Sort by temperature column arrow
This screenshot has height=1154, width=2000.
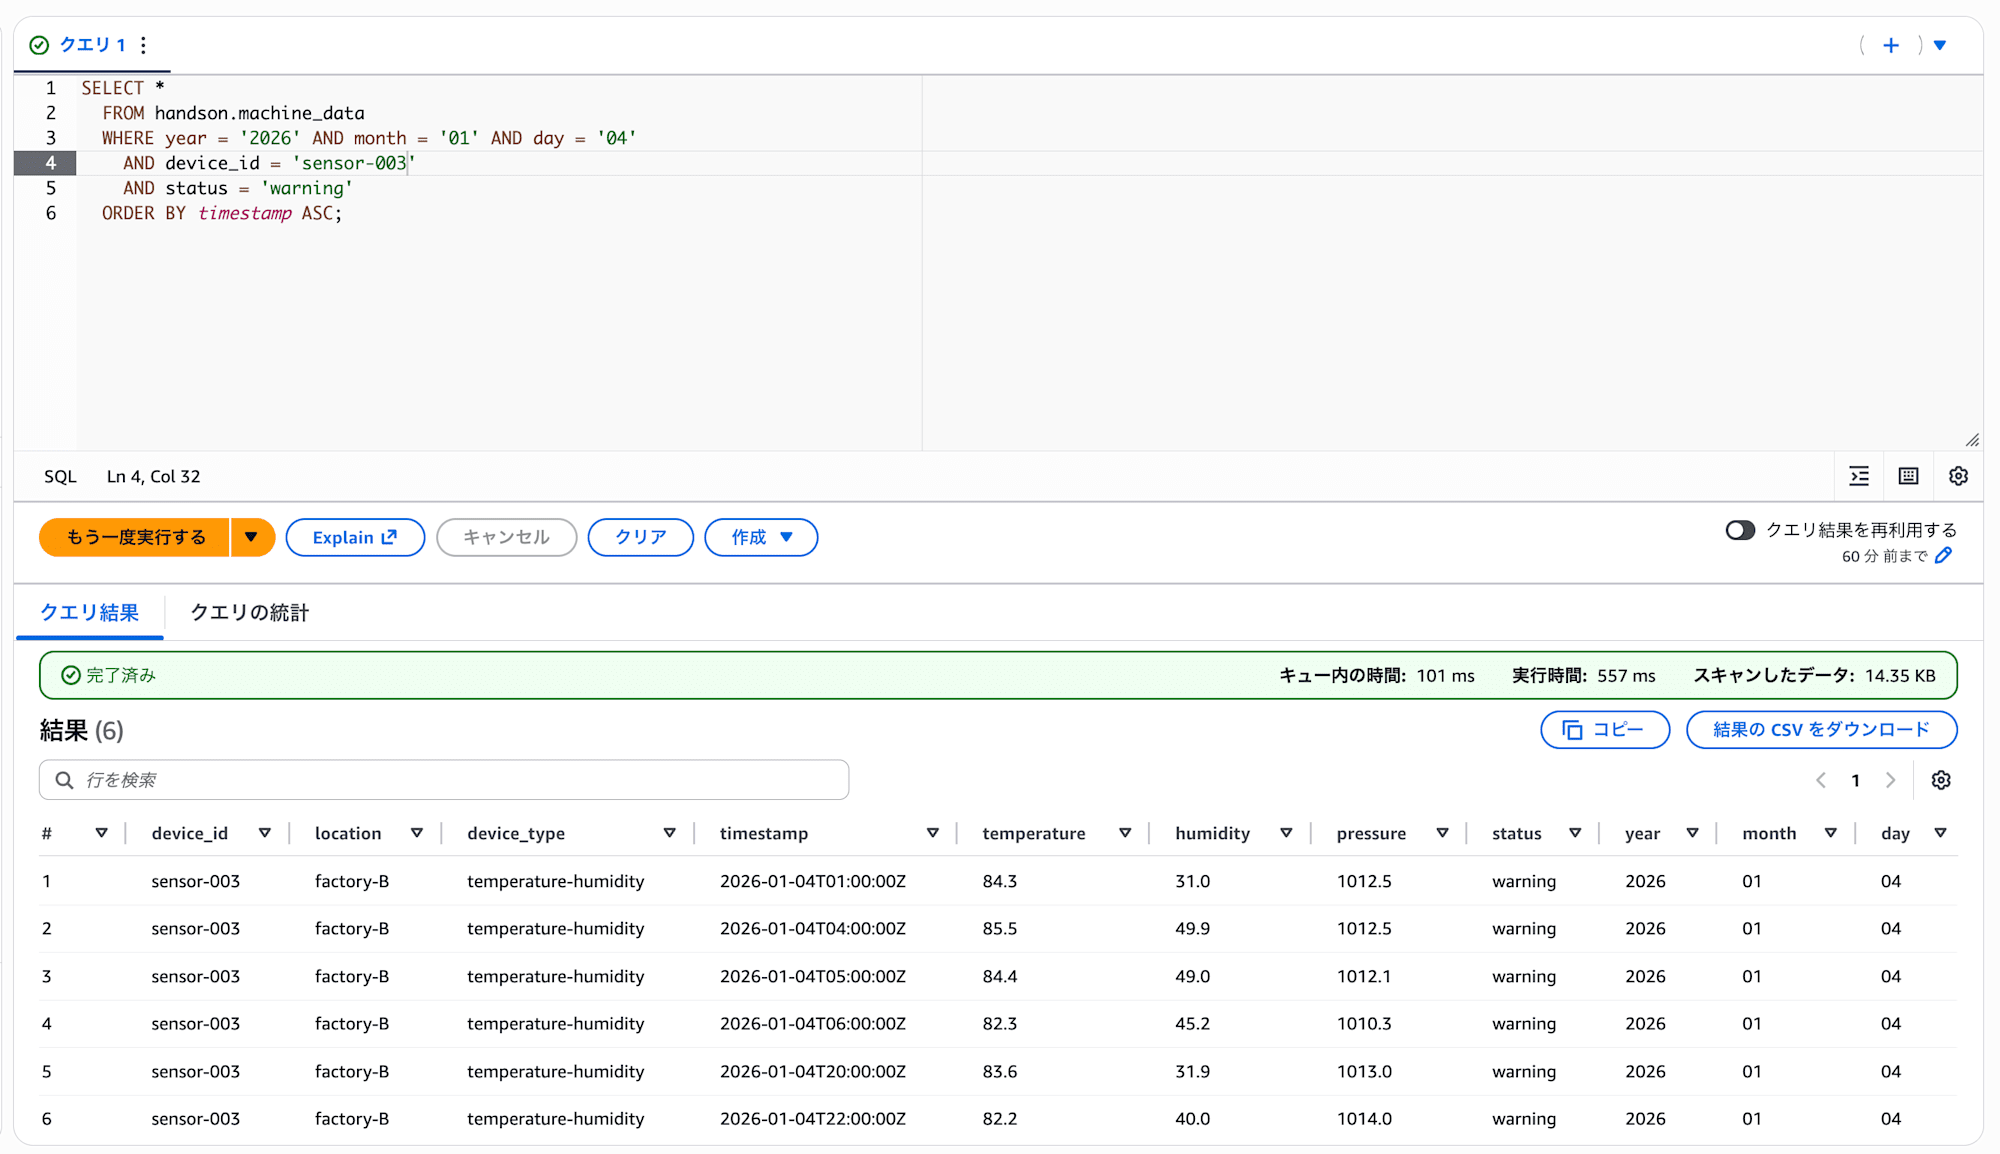(1125, 833)
